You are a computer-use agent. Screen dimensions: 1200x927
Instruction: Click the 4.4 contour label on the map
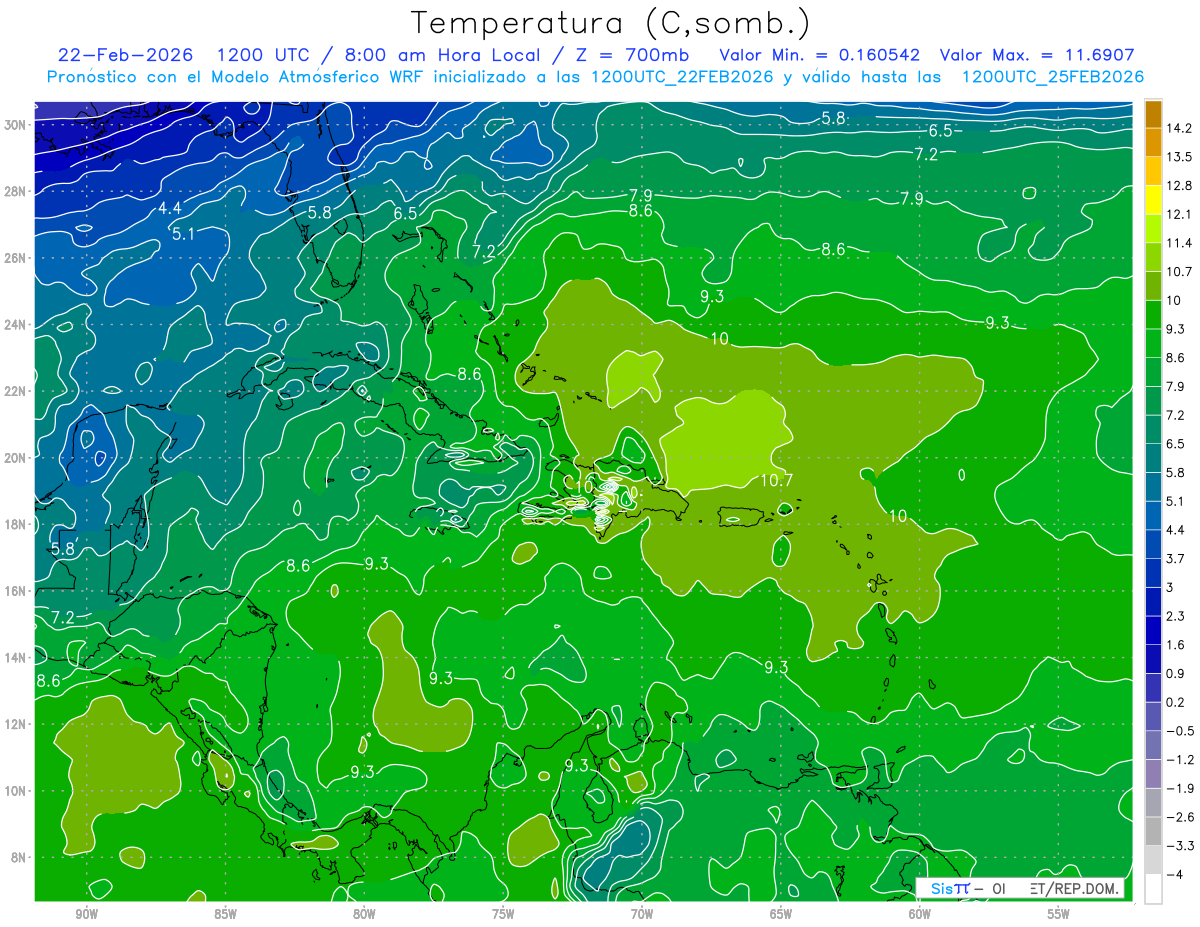pos(170,209)
